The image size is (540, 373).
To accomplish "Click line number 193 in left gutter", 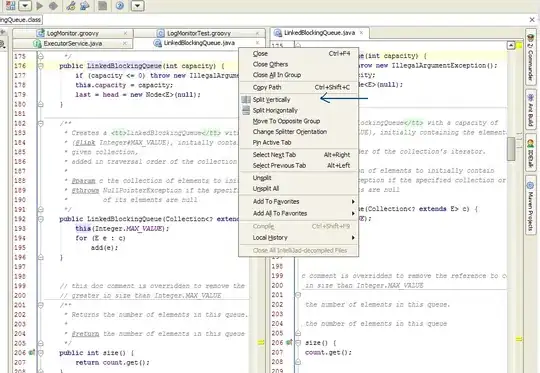I will (20, 229).
